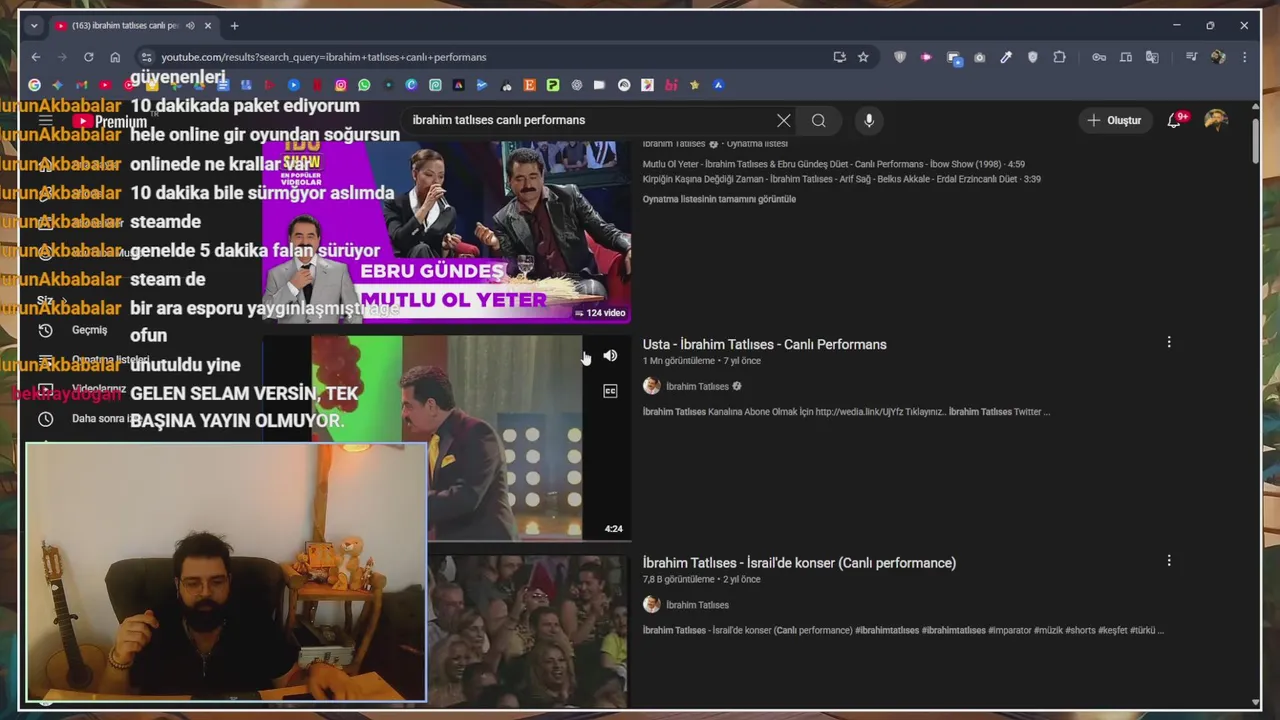Open the Chrome three-dot menu
Image resolution: width=1280 pixels, height=720 pixels.
click(1244, 57)
